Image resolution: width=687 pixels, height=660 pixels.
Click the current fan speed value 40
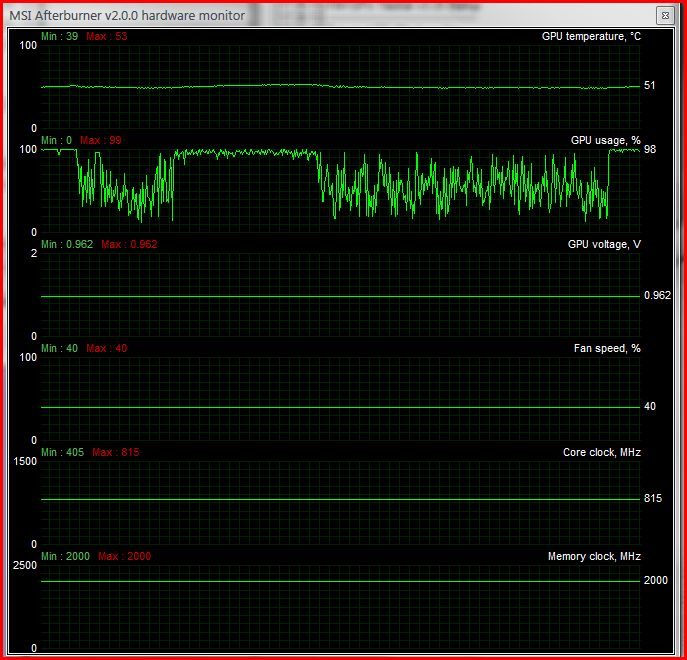pyautogui.click(x=650, y=406)
